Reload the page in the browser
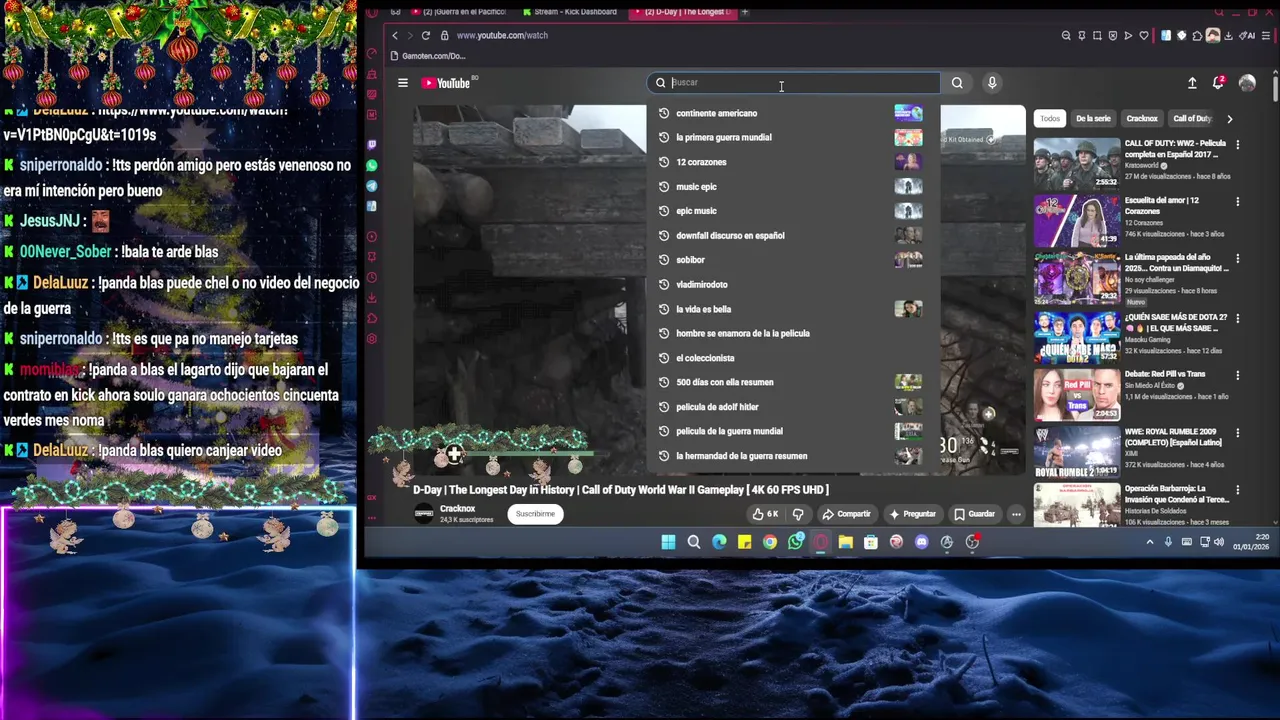Viewport: 1280px width, 720px height. pyautogui.click(x=426, y=35)
